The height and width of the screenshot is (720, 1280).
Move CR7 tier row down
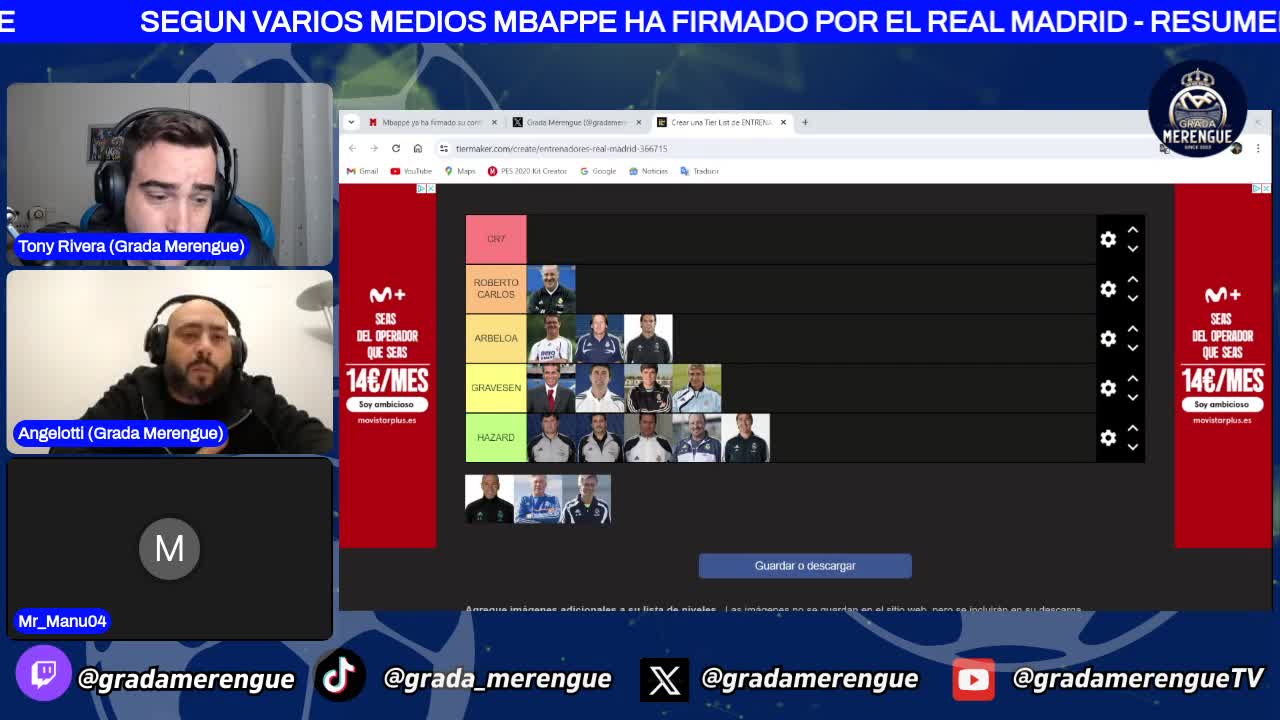(1133, 248)
